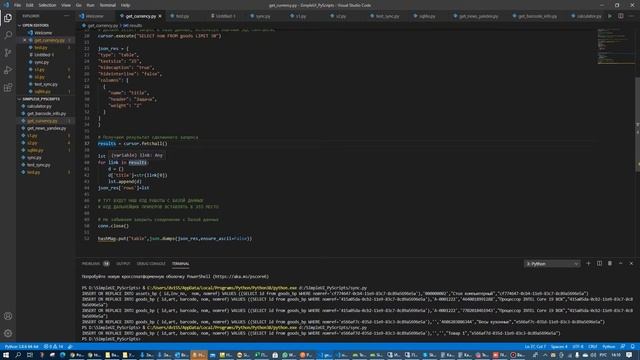The height and width of the screenshot is (360, 640).
Task: Open the Selection menu
Action: pos(47,5)
